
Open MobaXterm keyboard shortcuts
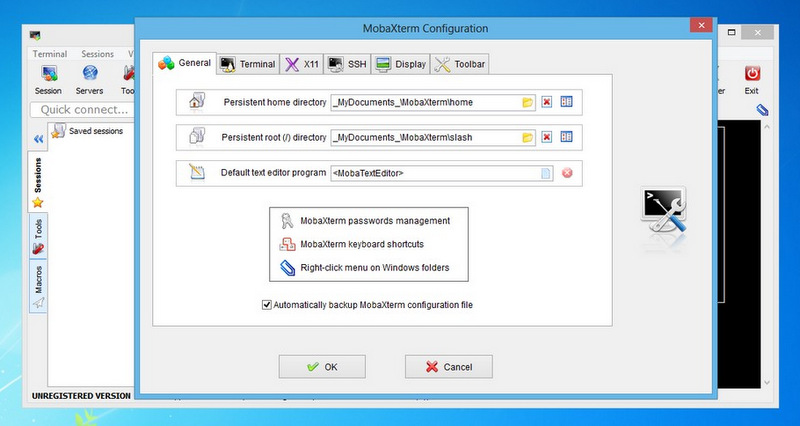362,244
